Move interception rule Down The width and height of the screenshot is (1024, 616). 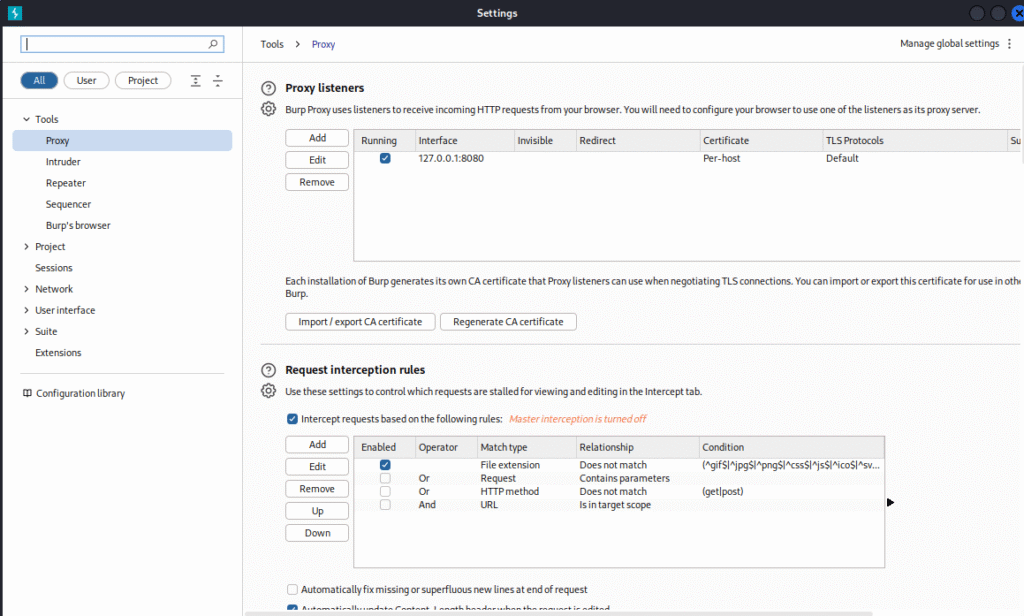click(x=317, y=533)
